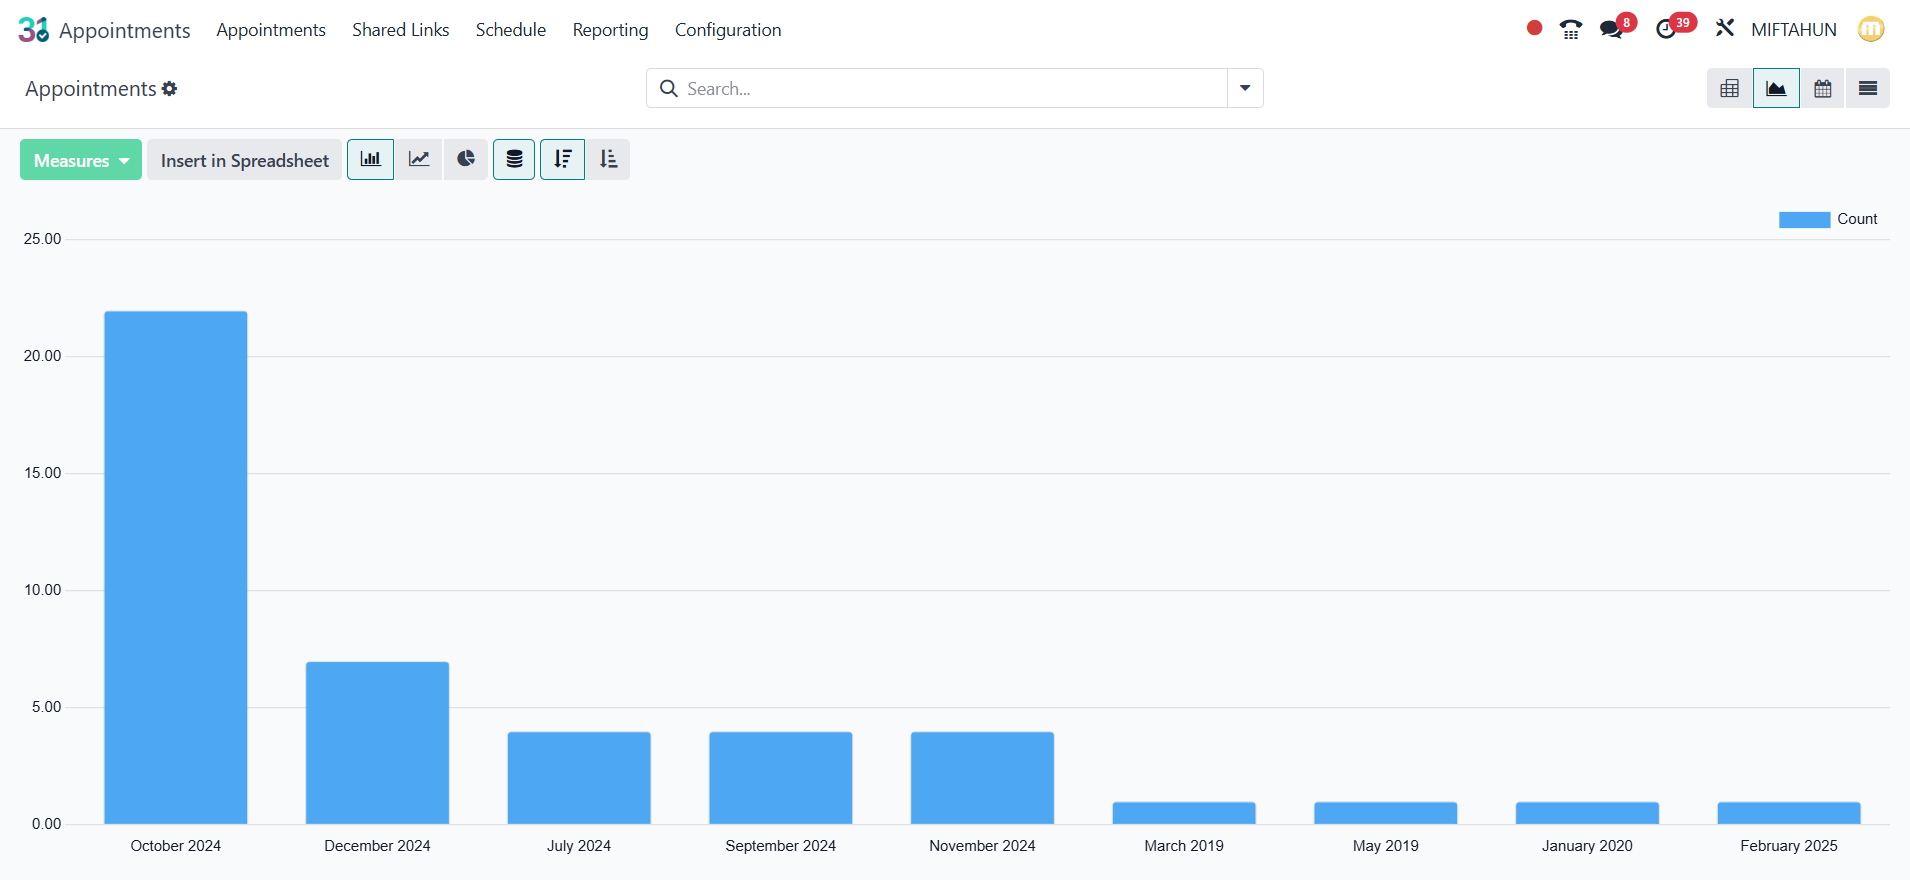The image size is (1910, 880).
Task: Click the 25.00 y-axis value
Action: 42,239
